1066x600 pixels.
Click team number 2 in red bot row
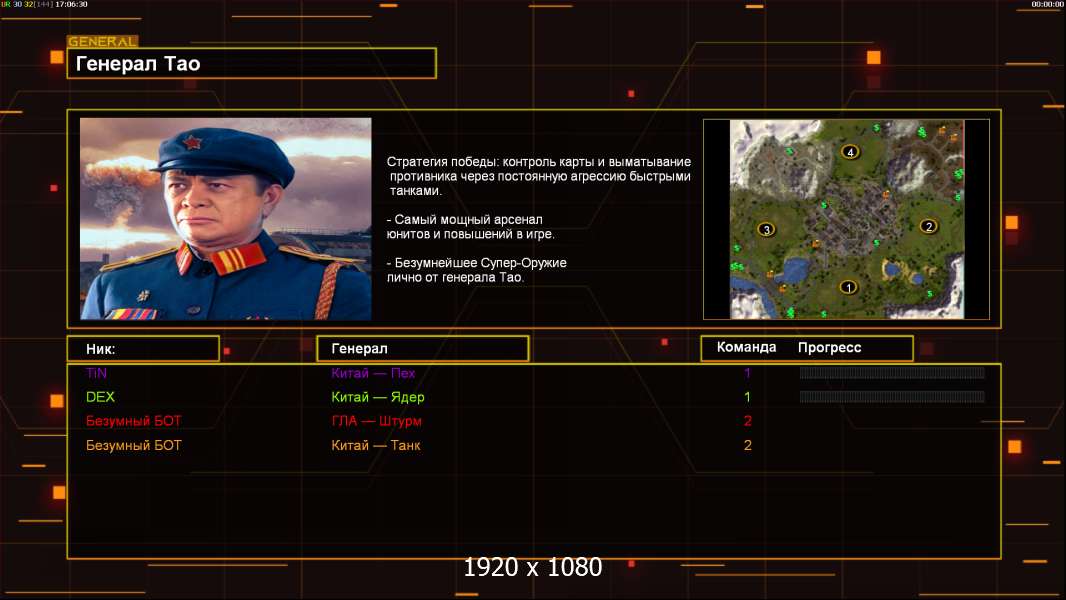click(748, 421)
